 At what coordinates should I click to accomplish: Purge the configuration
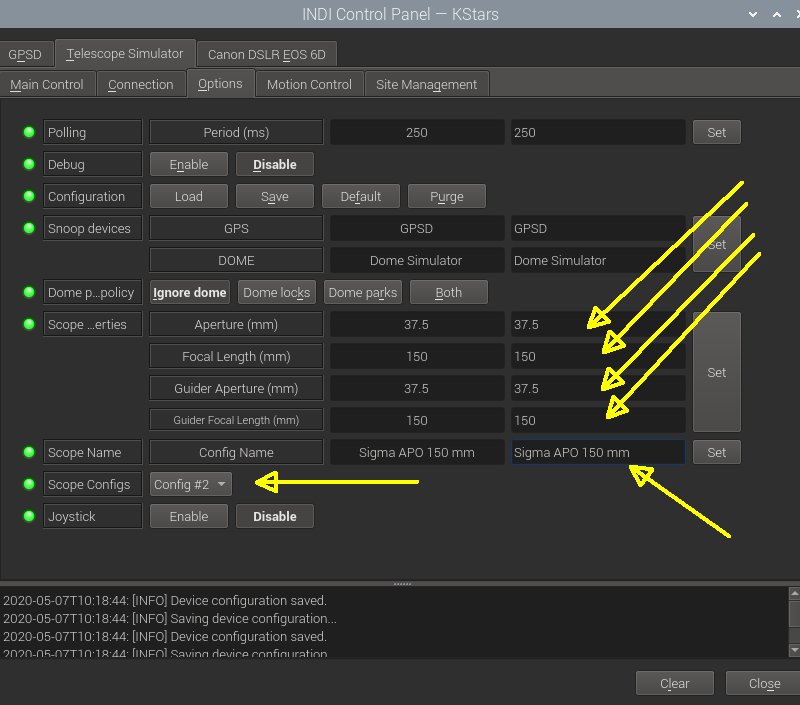point(447,196)
